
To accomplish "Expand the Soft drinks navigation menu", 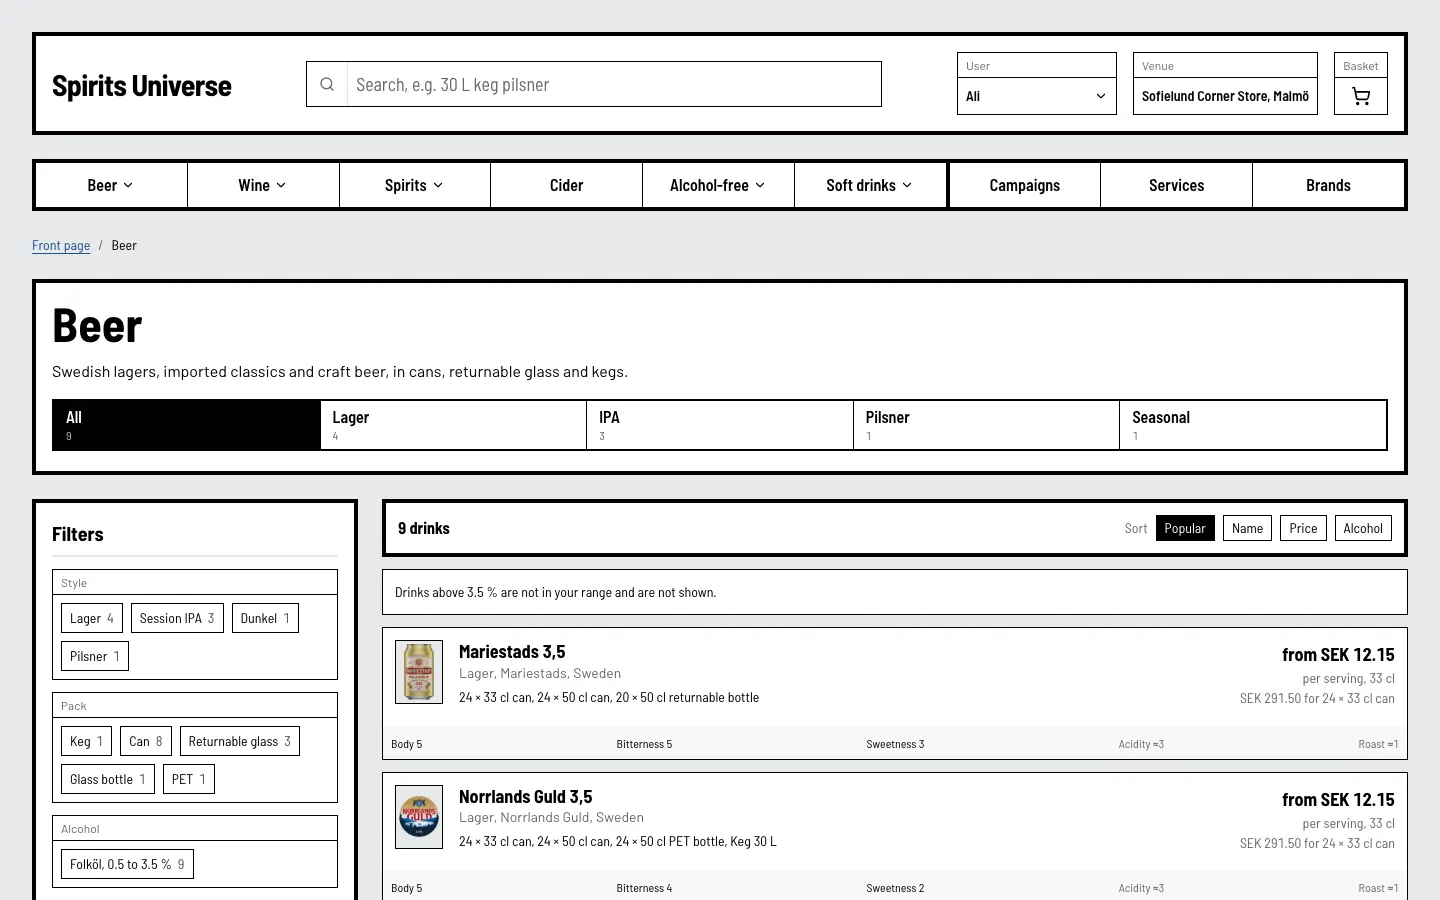I will pyautogui.click(x=870, y=185).
